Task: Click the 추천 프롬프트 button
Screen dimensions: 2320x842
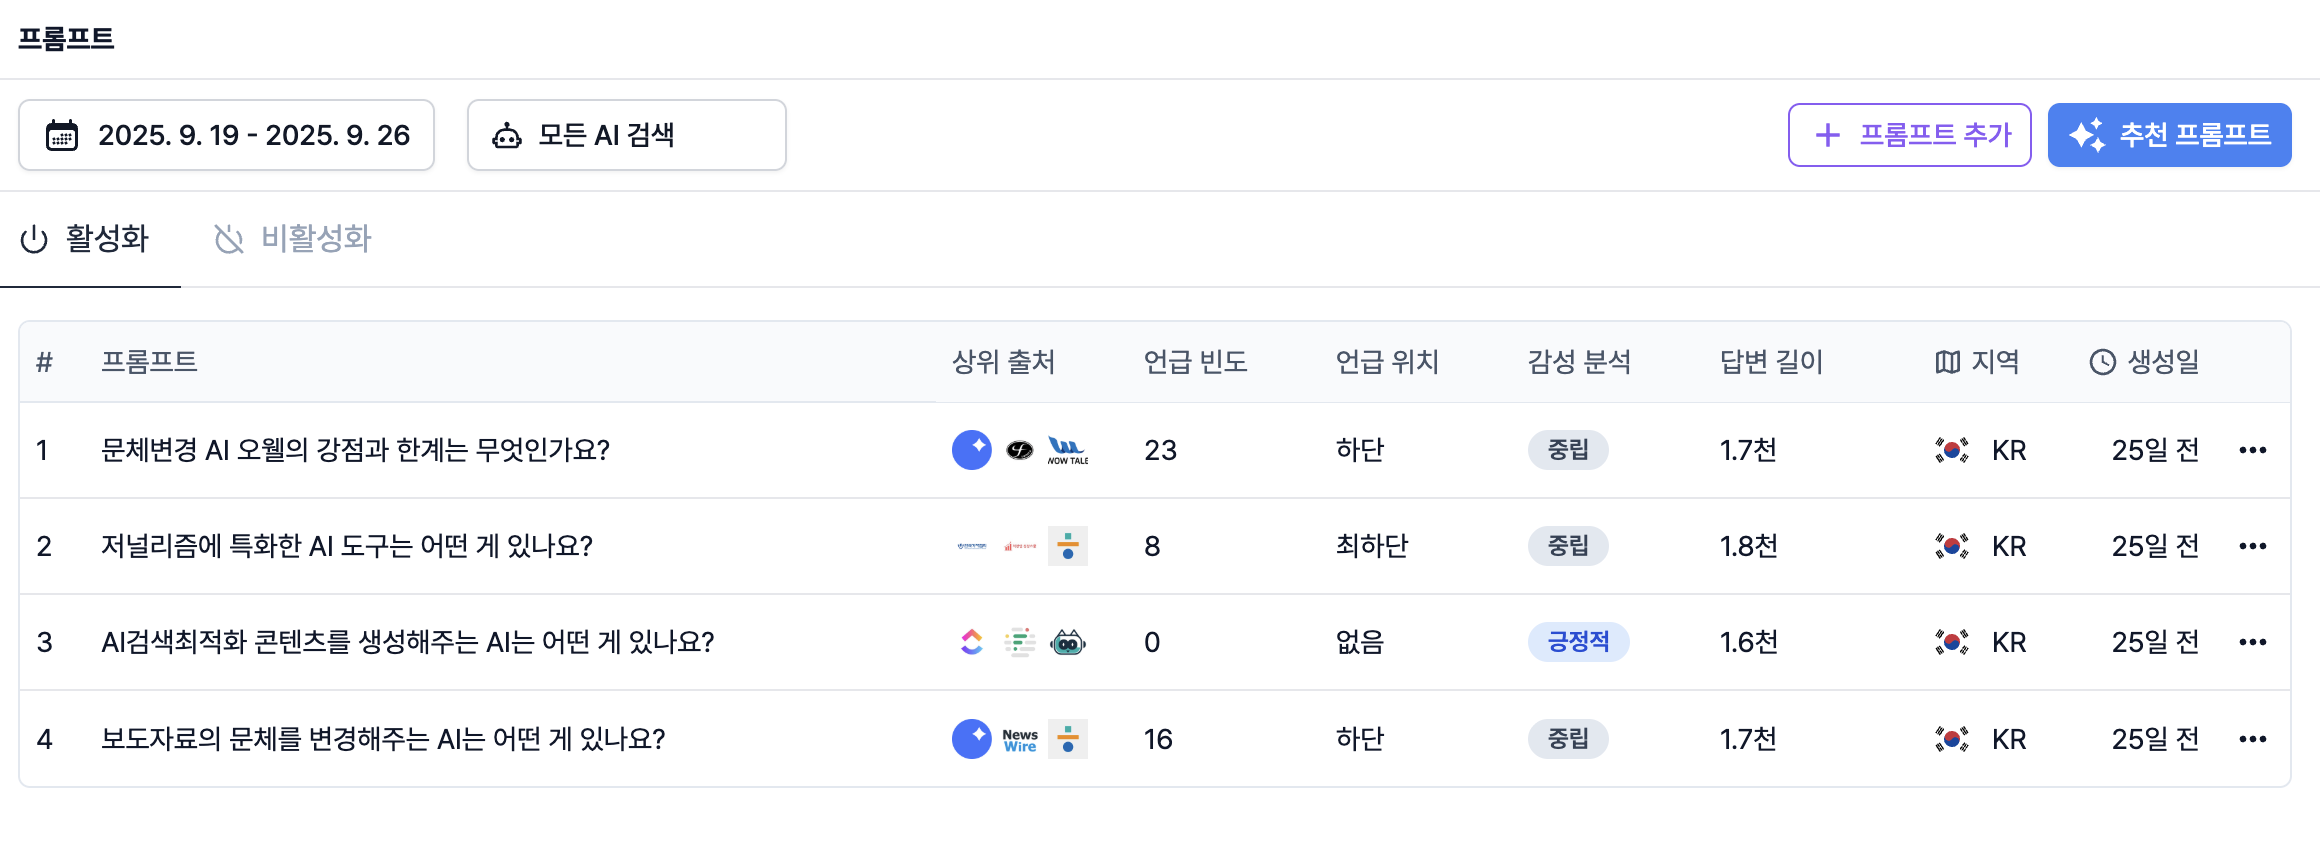Action: [2169, 135]
